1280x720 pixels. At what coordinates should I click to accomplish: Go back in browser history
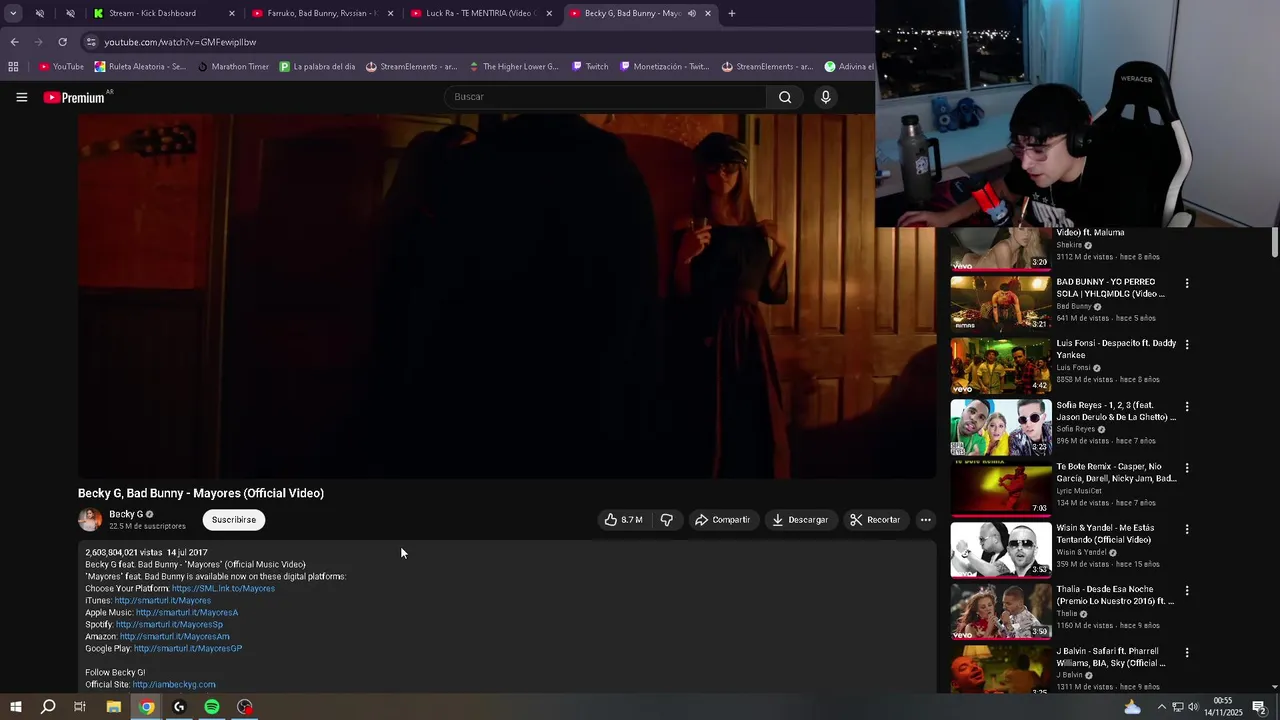coord(14,42)
